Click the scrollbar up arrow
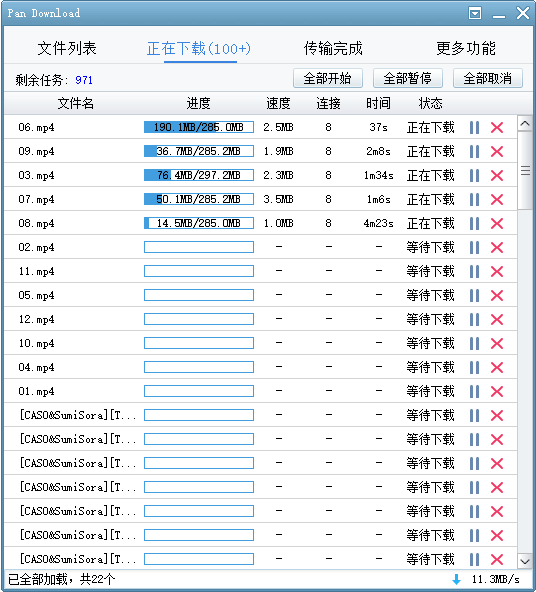Screen dimensions: 536x592 pyautogui.click(x=525, y=123)
